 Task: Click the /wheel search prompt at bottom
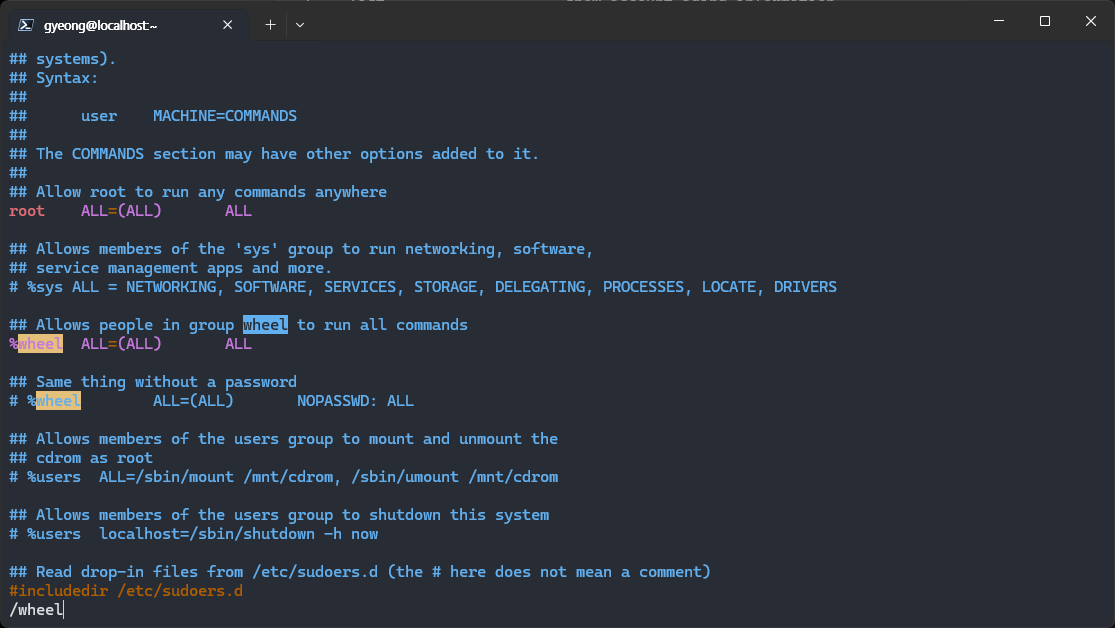coord(35,610)
